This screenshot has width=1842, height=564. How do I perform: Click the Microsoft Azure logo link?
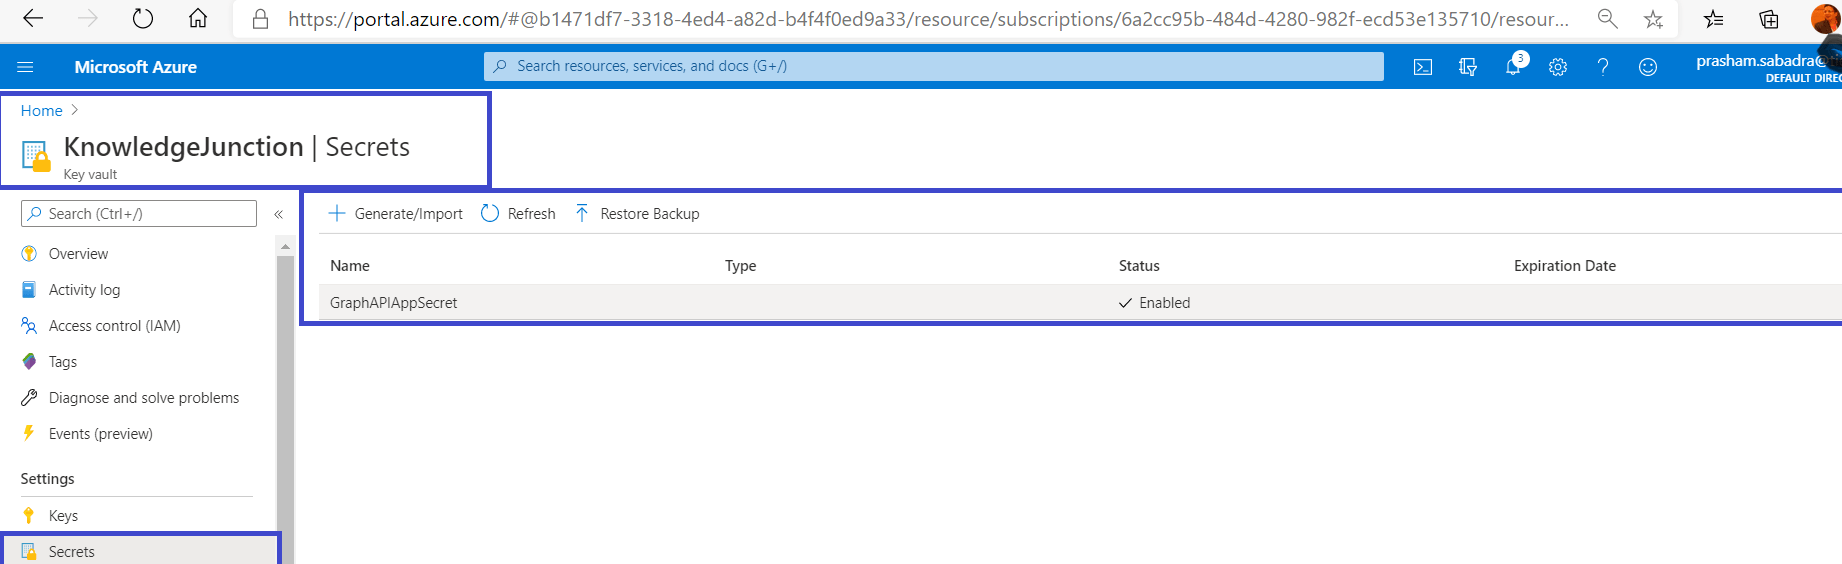click(x=136, y=67)
